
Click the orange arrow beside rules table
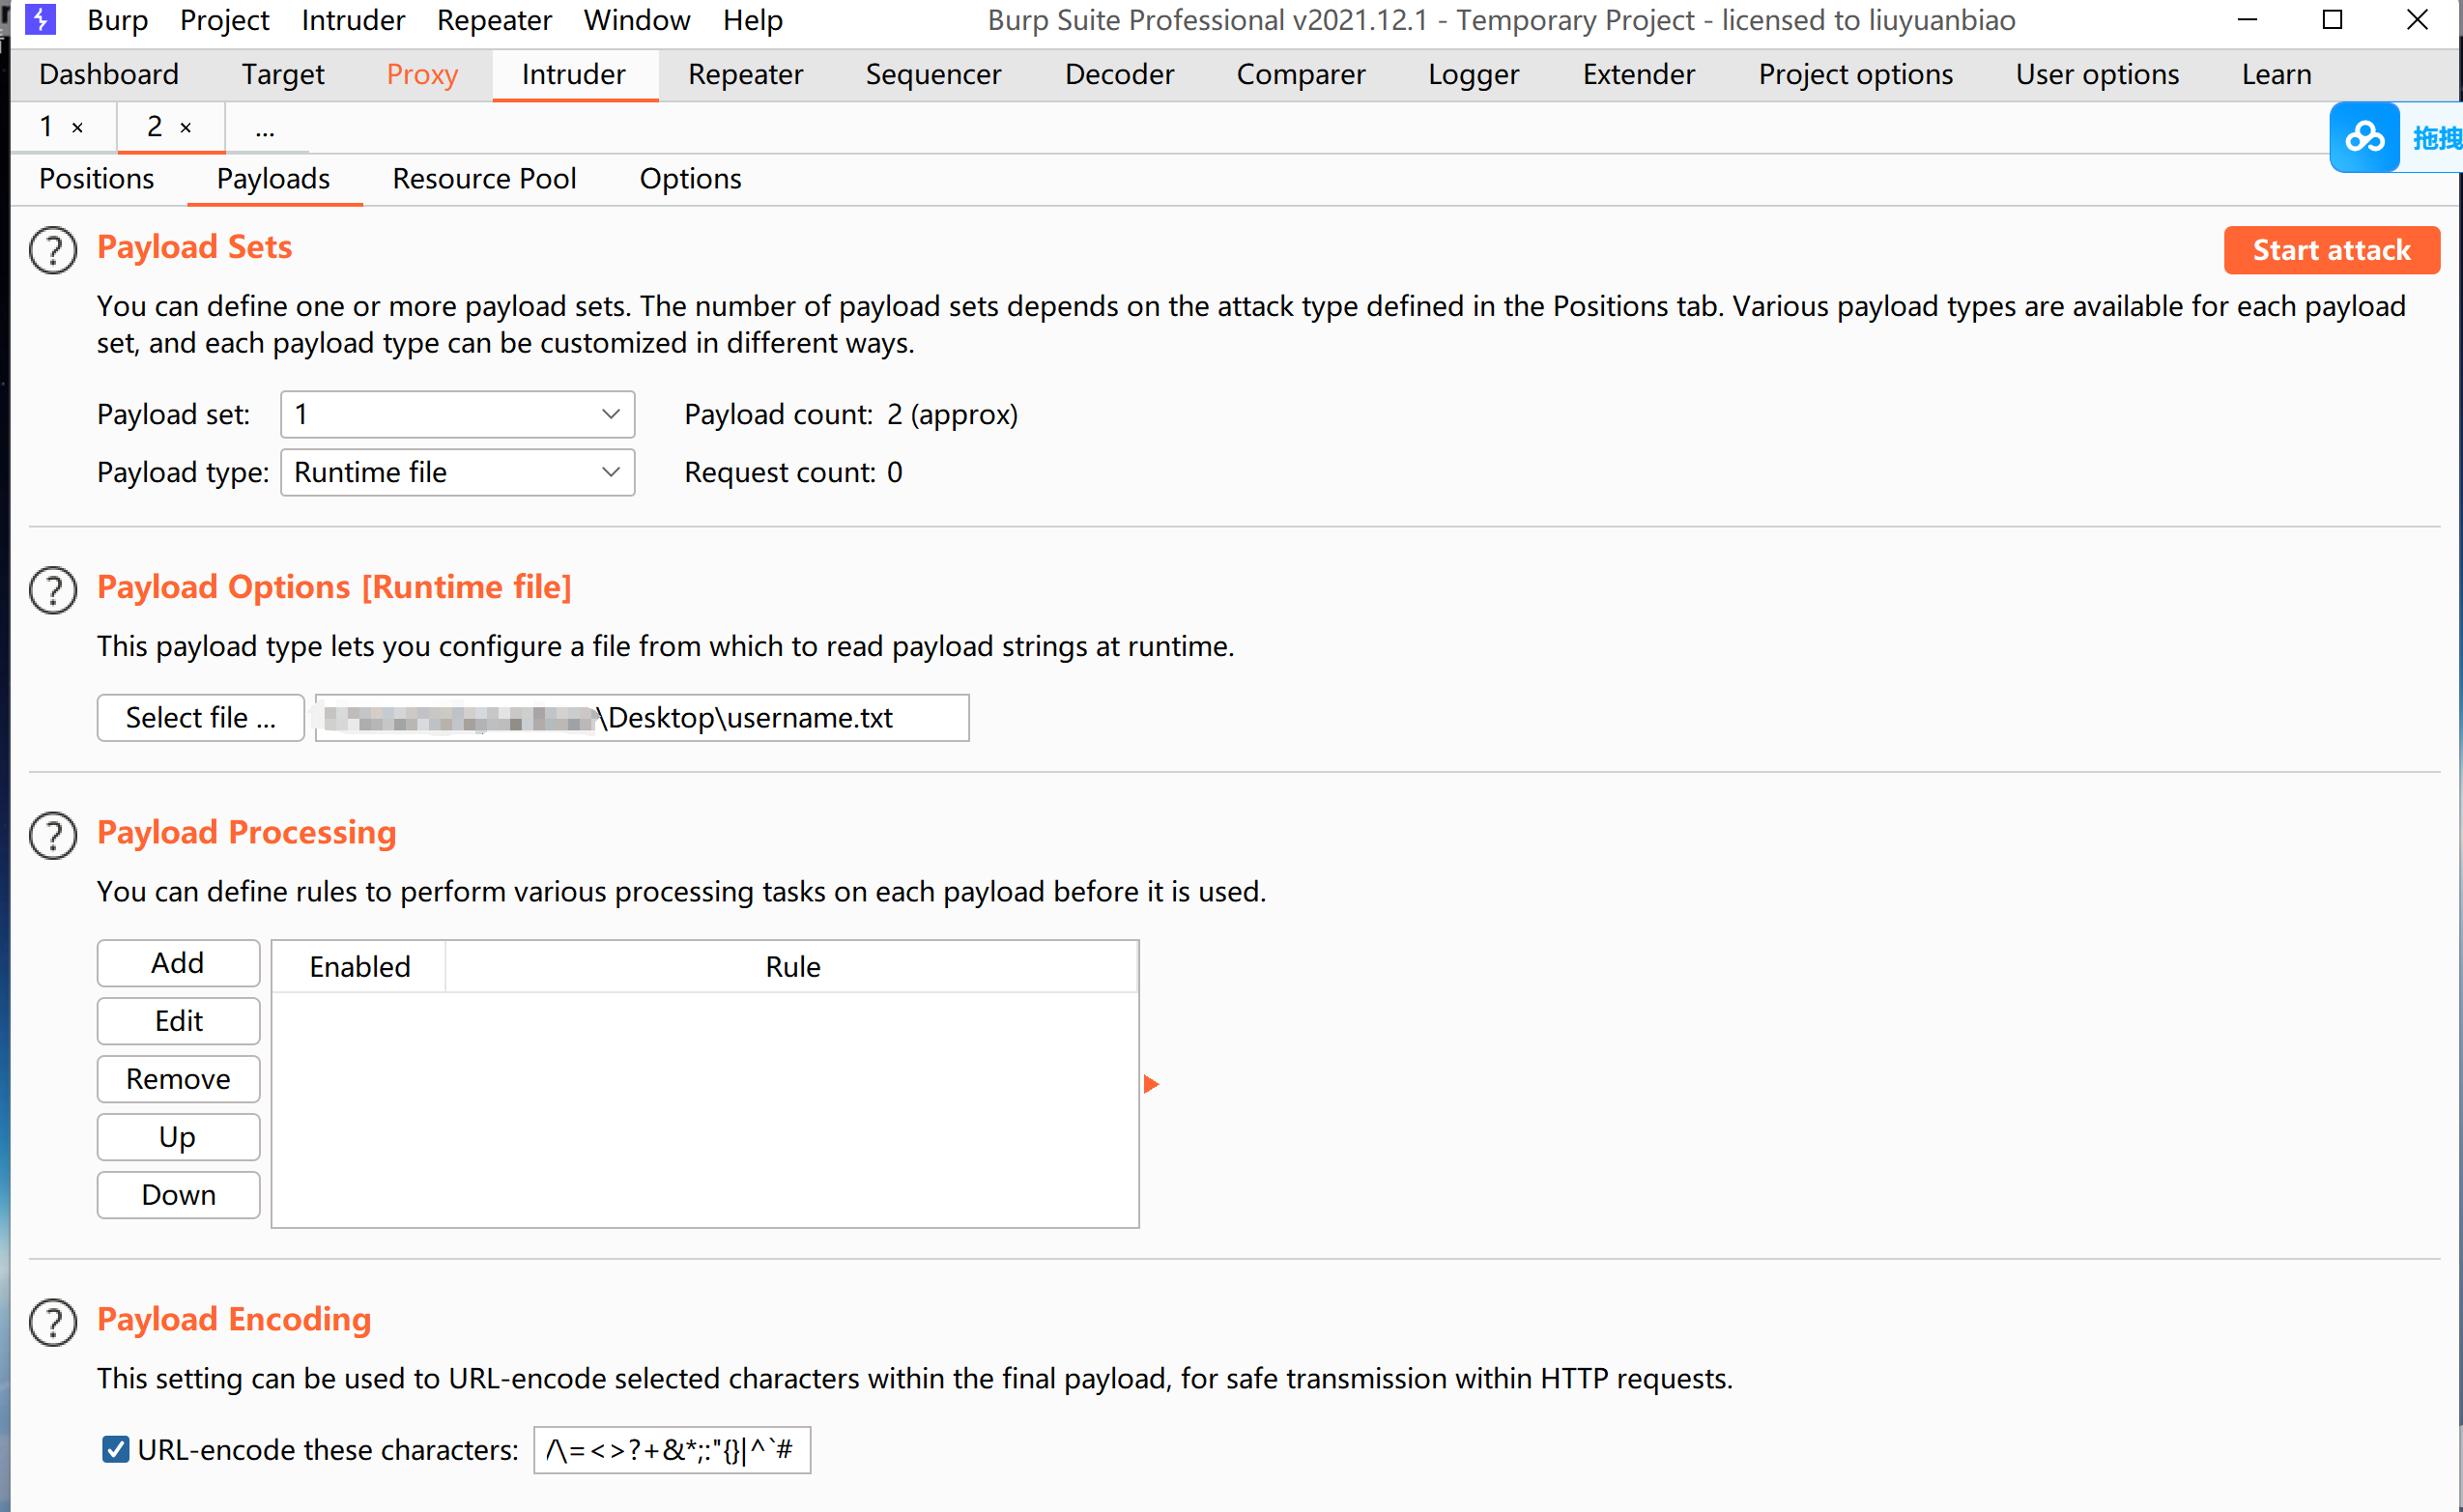(1151, 1084)
